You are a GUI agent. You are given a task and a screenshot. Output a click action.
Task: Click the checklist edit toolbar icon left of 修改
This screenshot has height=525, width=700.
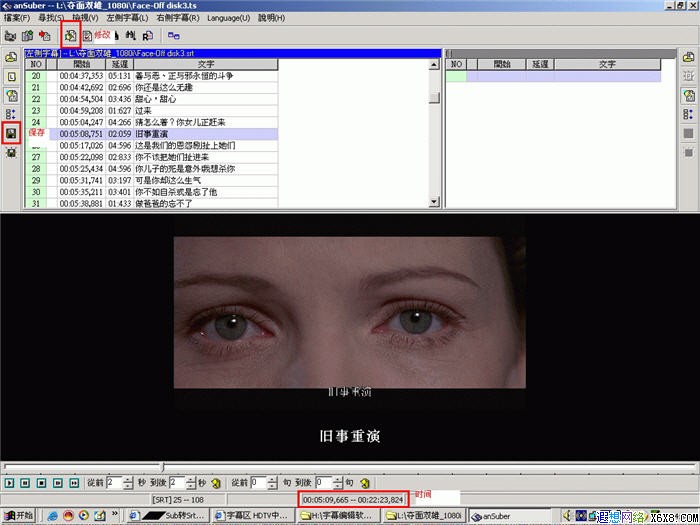[x=87, y=36]
